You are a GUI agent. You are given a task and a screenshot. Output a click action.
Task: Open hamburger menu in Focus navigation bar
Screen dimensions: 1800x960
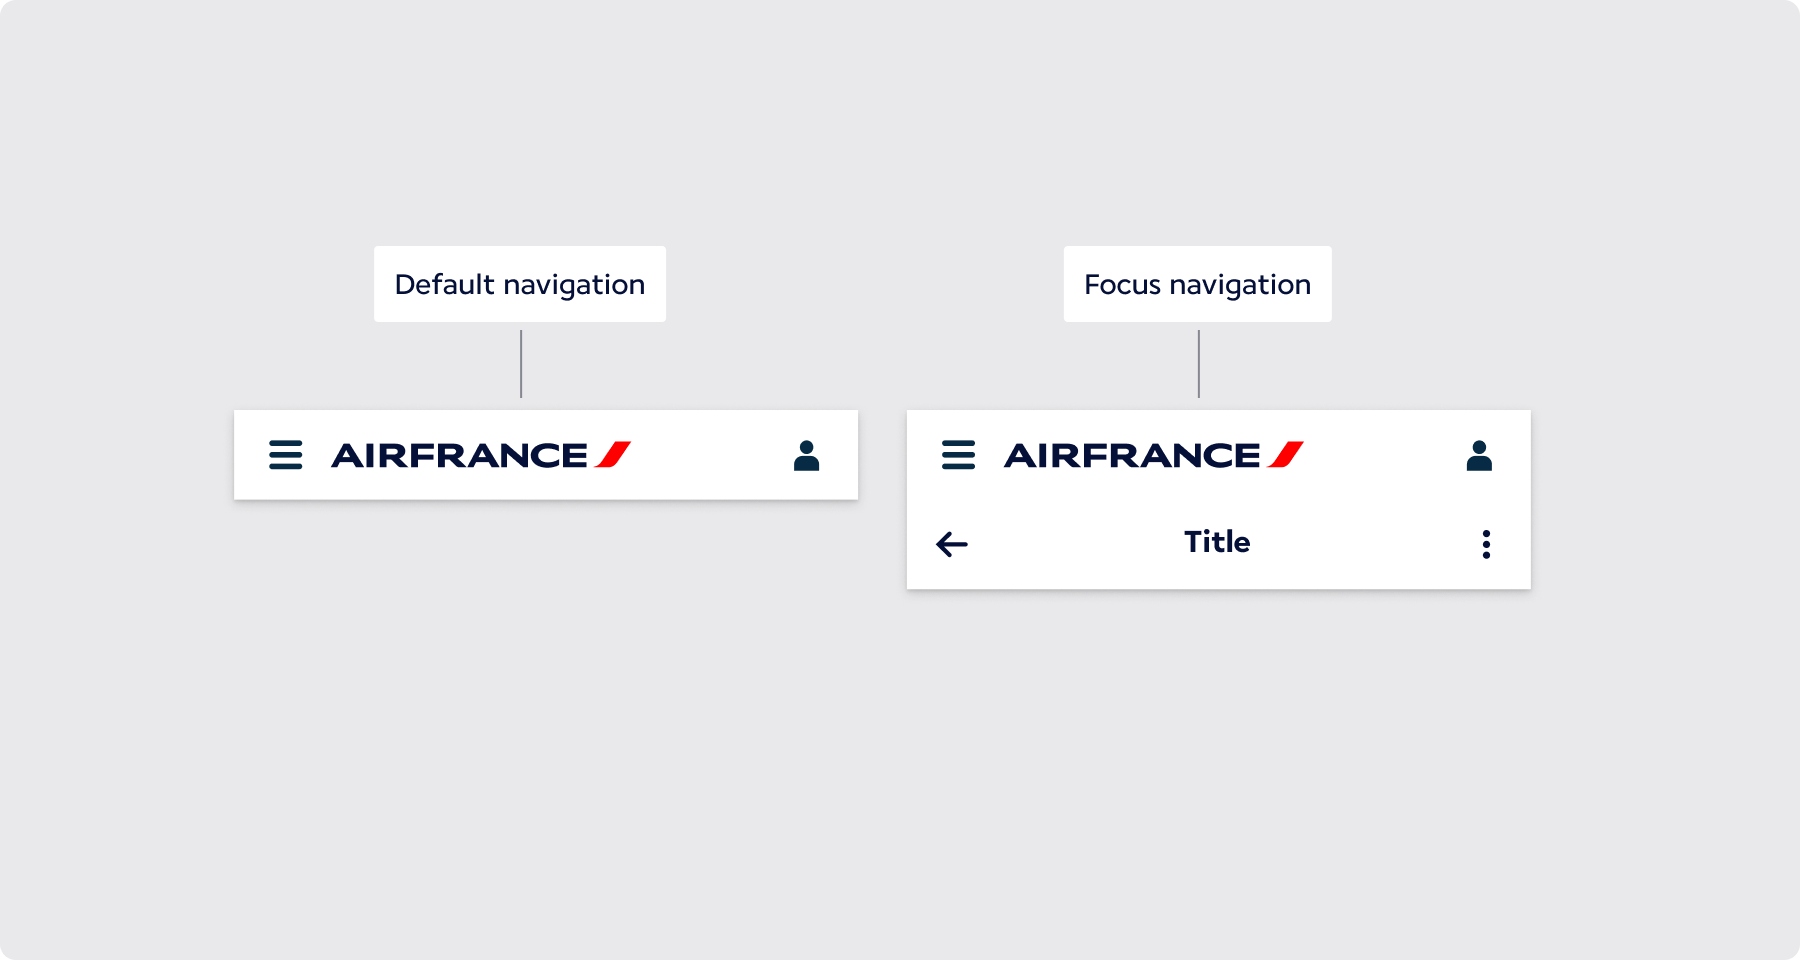click(x=958, y=455)
